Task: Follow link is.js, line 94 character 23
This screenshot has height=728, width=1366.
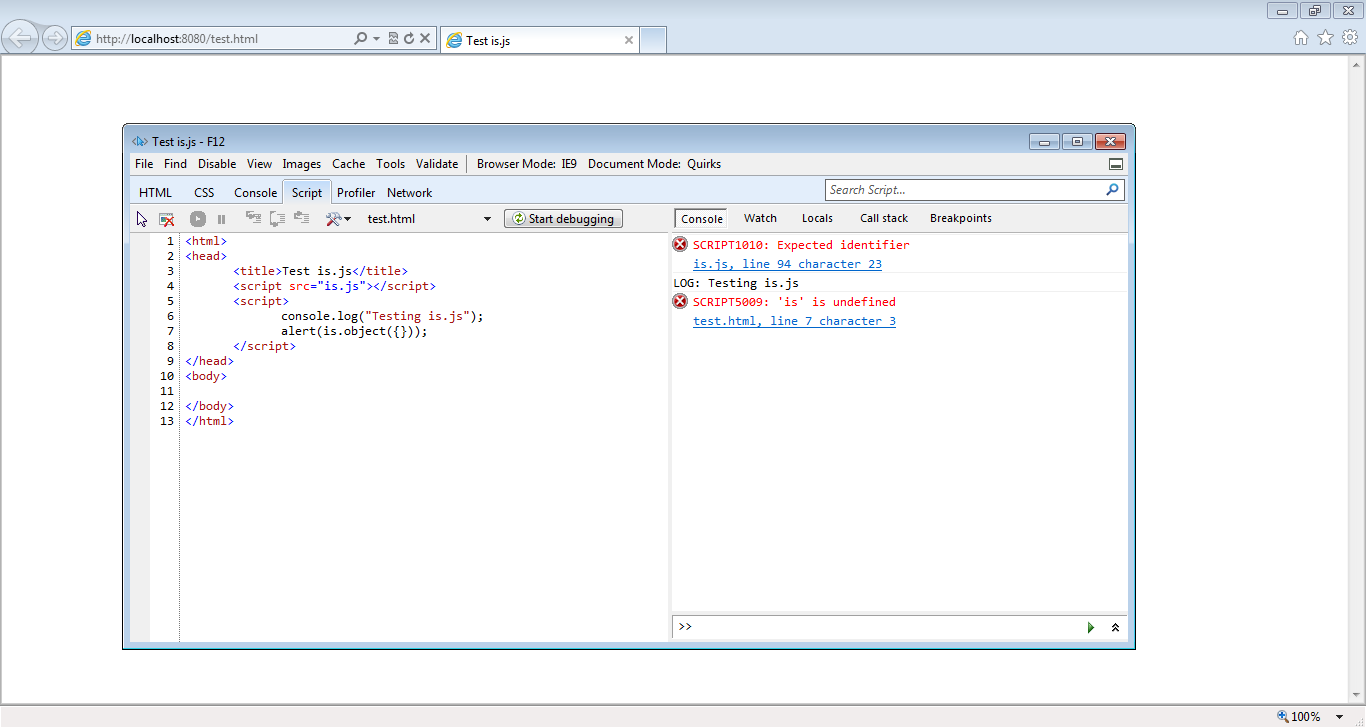Action: pos(787,264)
